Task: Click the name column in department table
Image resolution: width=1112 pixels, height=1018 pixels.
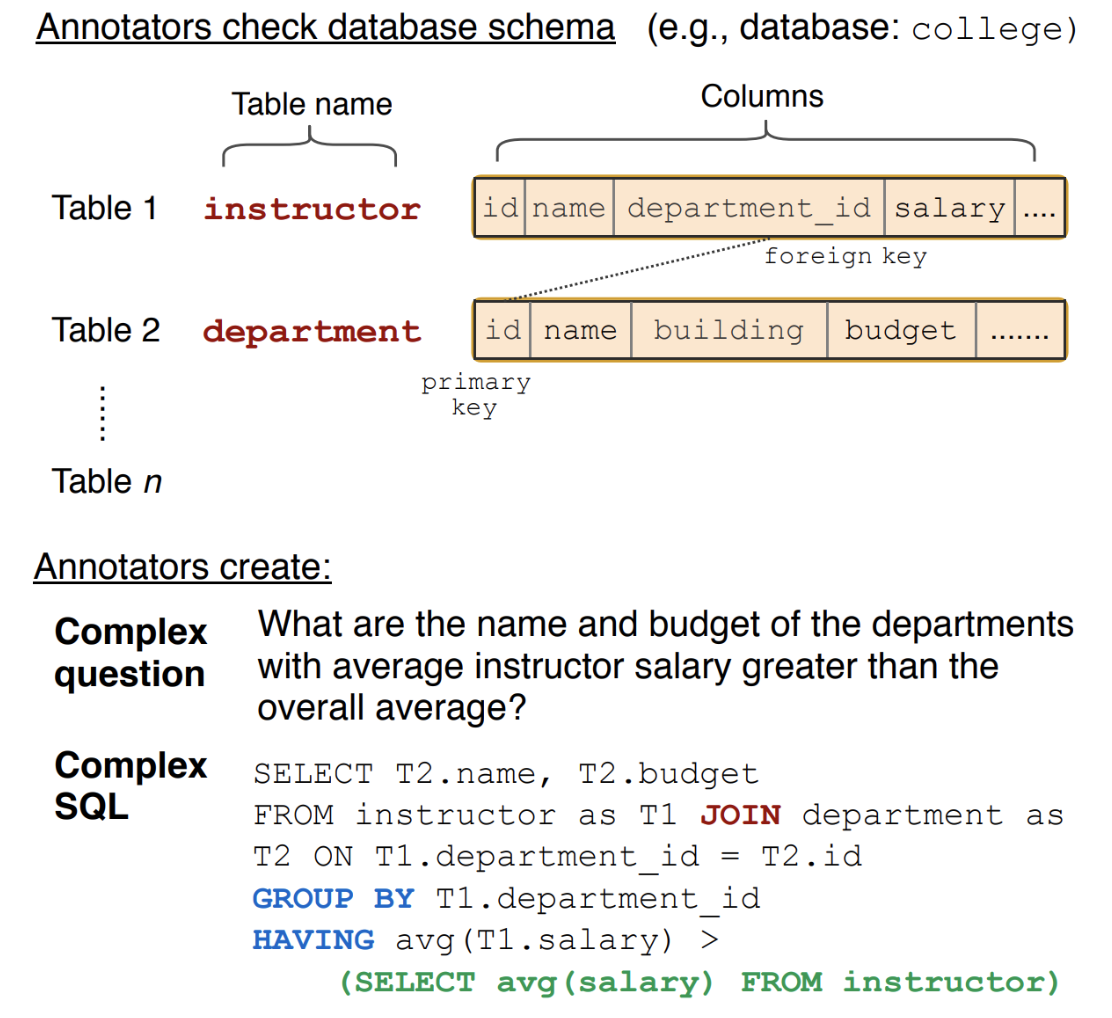Action: tap(580, 330)
